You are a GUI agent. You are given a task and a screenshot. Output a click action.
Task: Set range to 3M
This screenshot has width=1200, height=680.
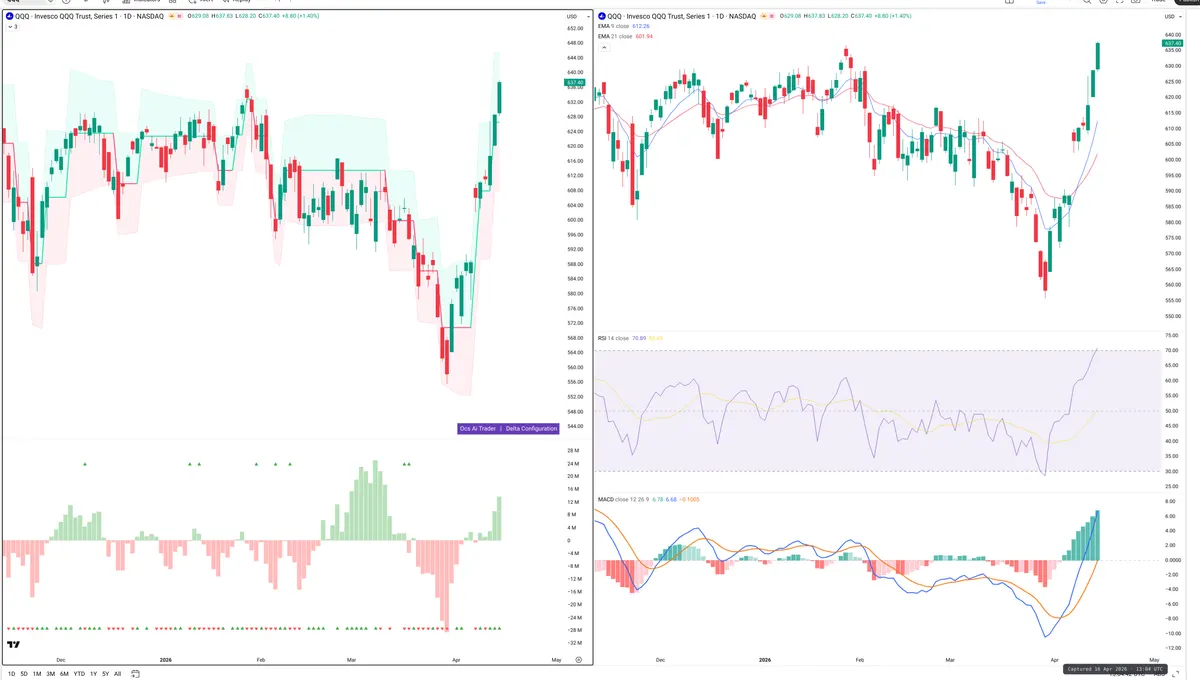point(50,674)
